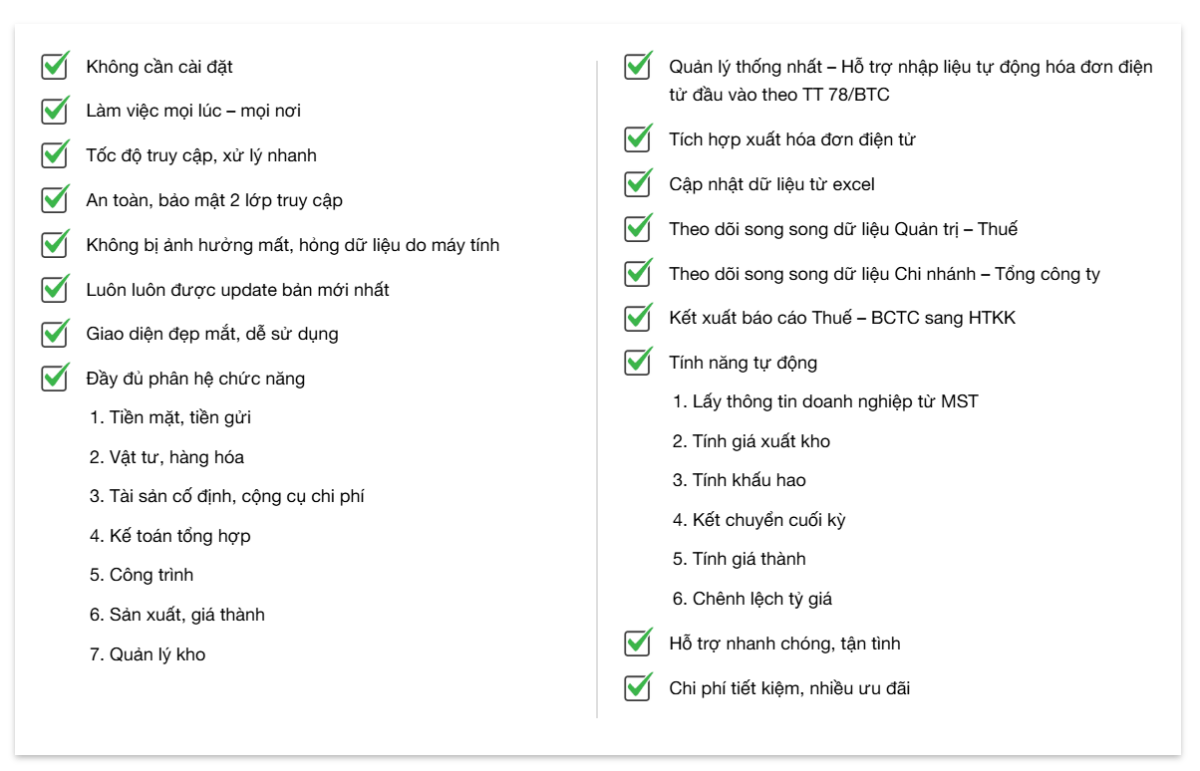
Task: Click the checkmark next to Hỗ trợ nhanh chóng
Action: [638, 643]
